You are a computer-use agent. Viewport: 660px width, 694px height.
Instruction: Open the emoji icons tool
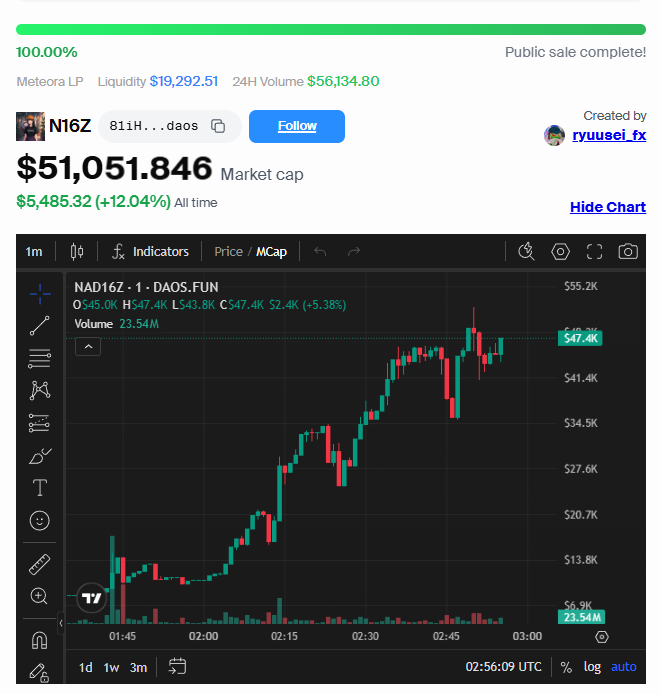click(x=40, y=520)
